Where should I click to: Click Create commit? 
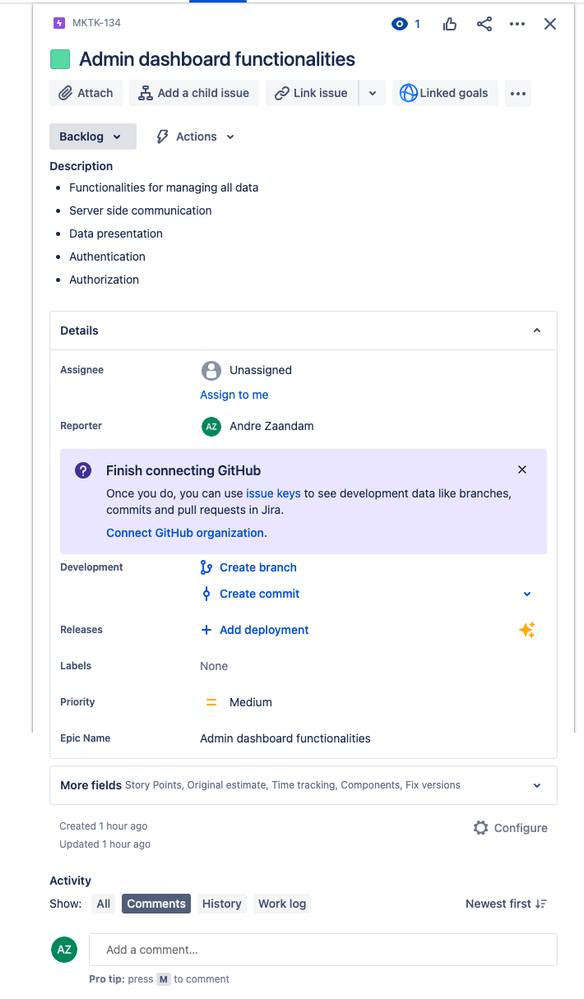[259, 594]
